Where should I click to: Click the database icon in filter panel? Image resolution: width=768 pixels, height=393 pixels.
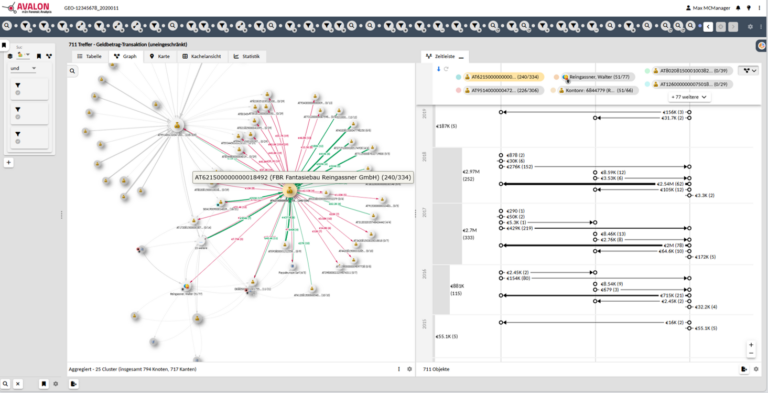click(x=10, y=56)
